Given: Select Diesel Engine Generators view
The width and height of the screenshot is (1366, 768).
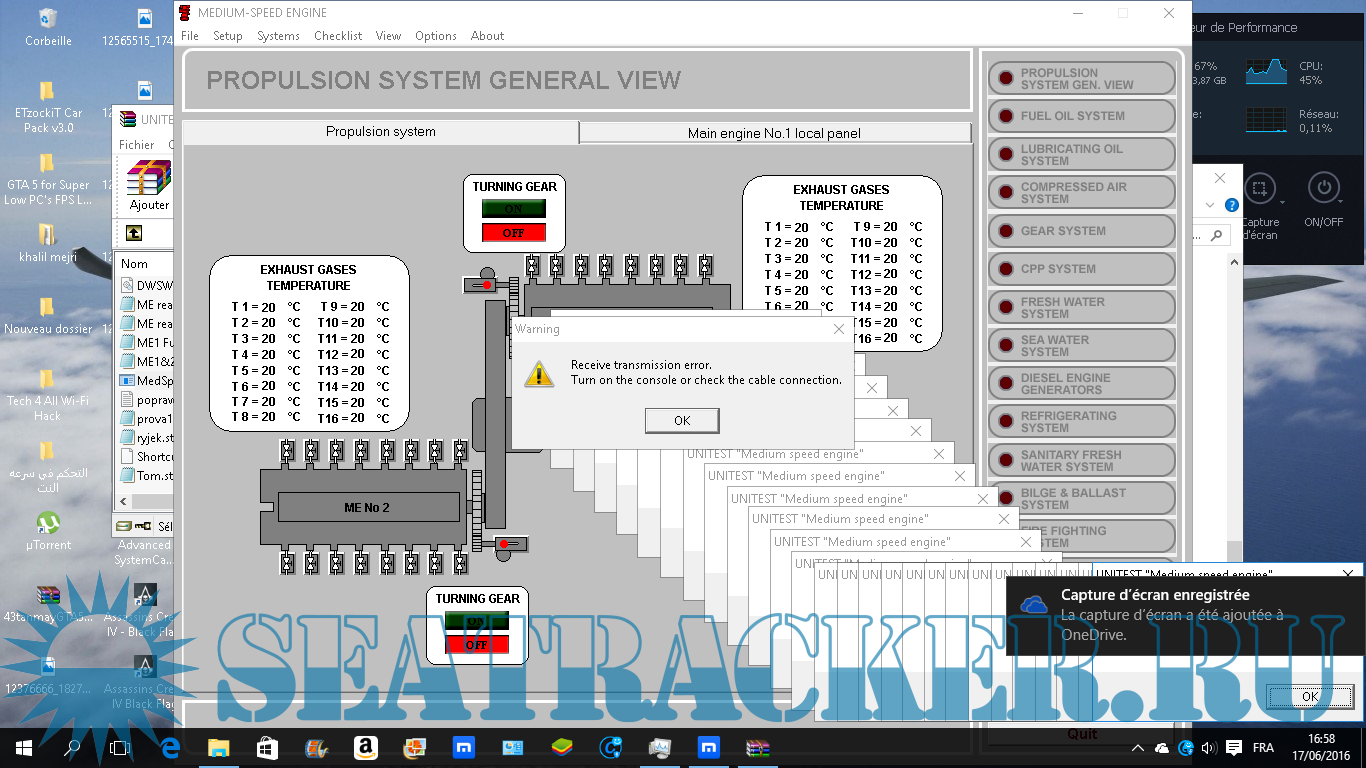Looking at the screenshot, I should 1081,384.
